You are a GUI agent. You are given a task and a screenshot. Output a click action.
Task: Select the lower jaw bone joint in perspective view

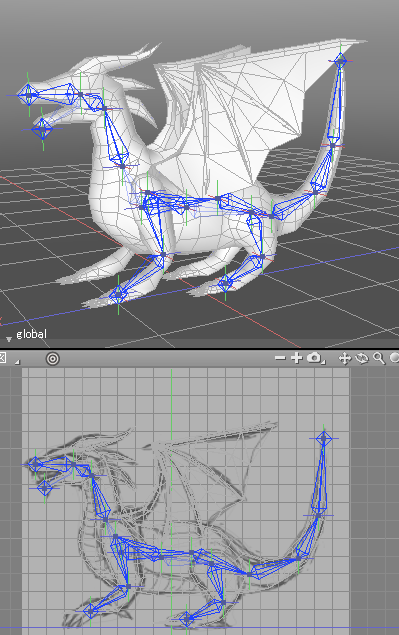pyautogui.click(x=43, y=129)
